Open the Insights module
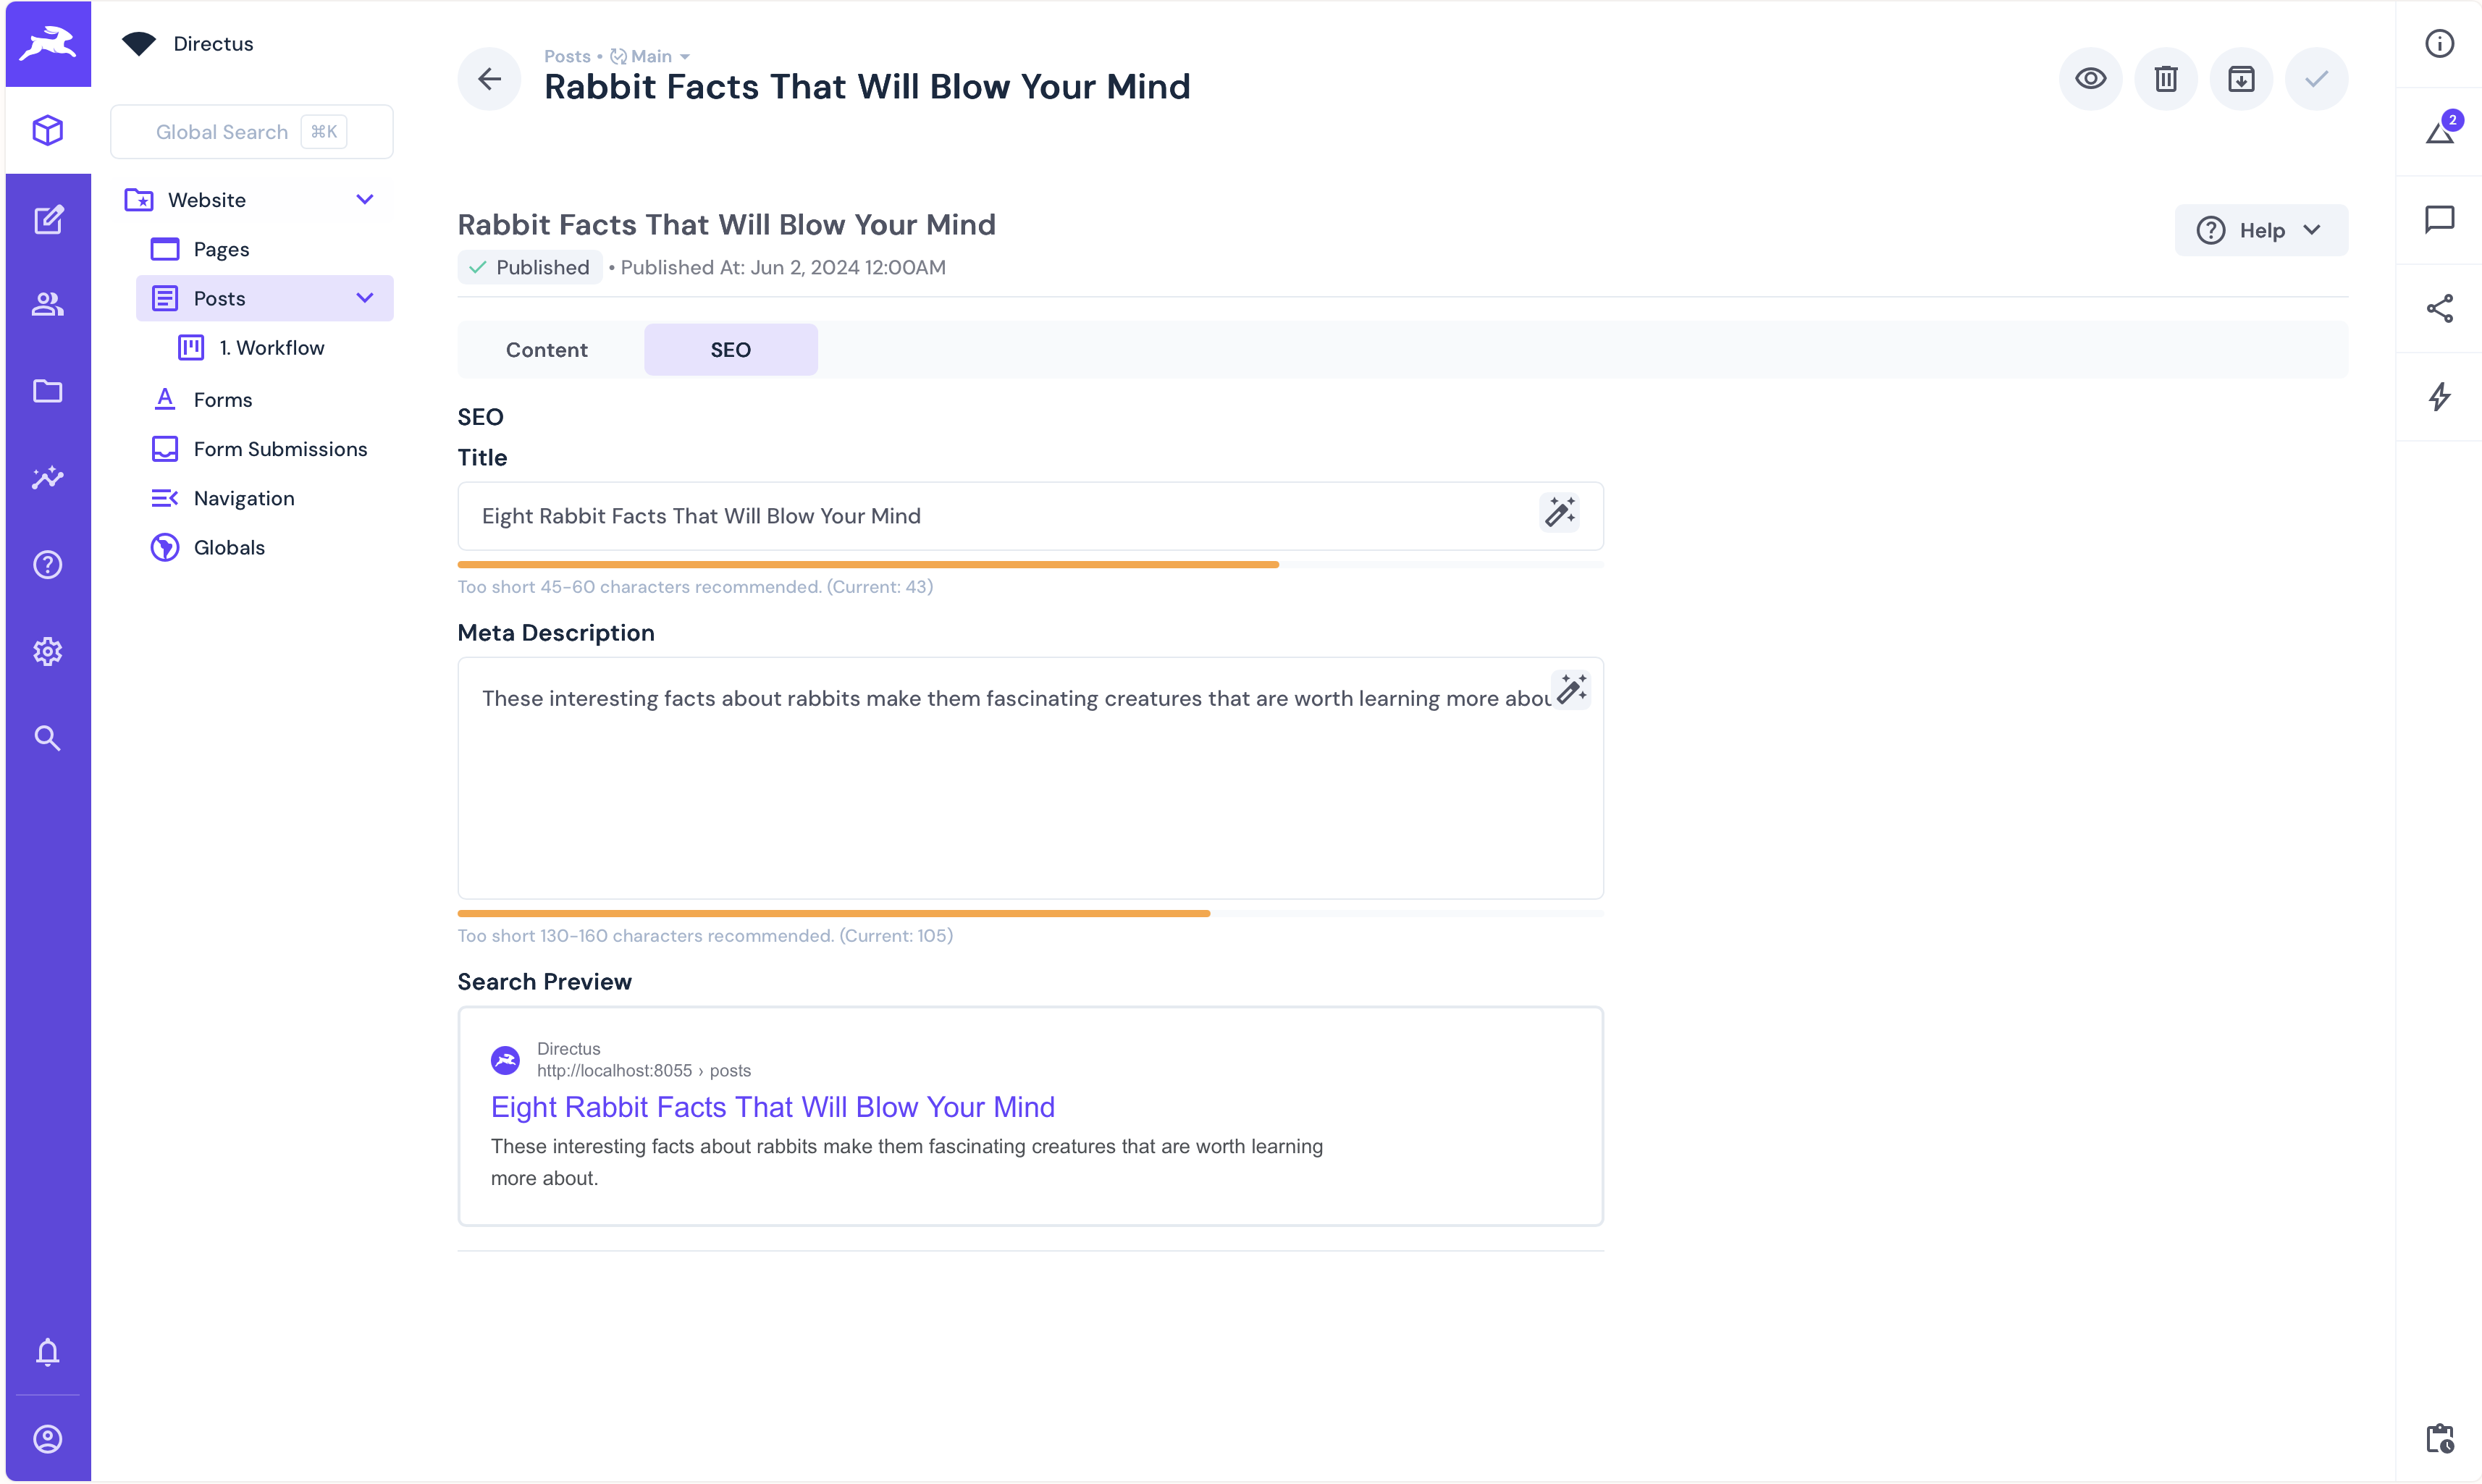 pyautogui.click(x=48, y=478)
